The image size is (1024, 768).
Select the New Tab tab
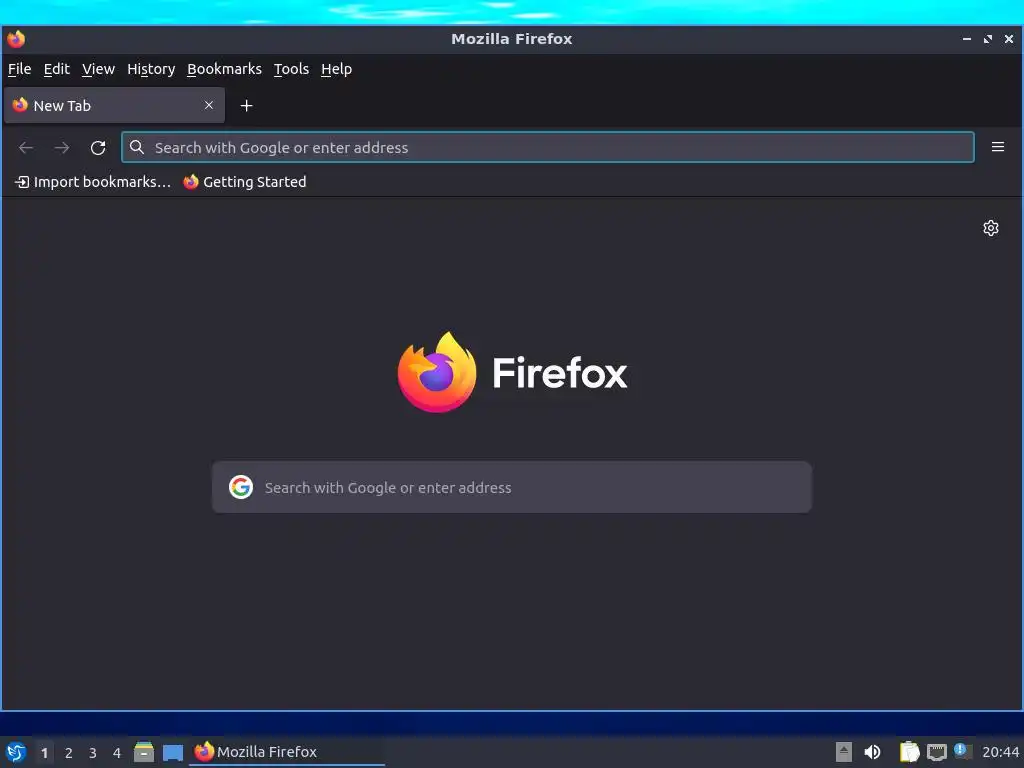[x=114, y=105]
